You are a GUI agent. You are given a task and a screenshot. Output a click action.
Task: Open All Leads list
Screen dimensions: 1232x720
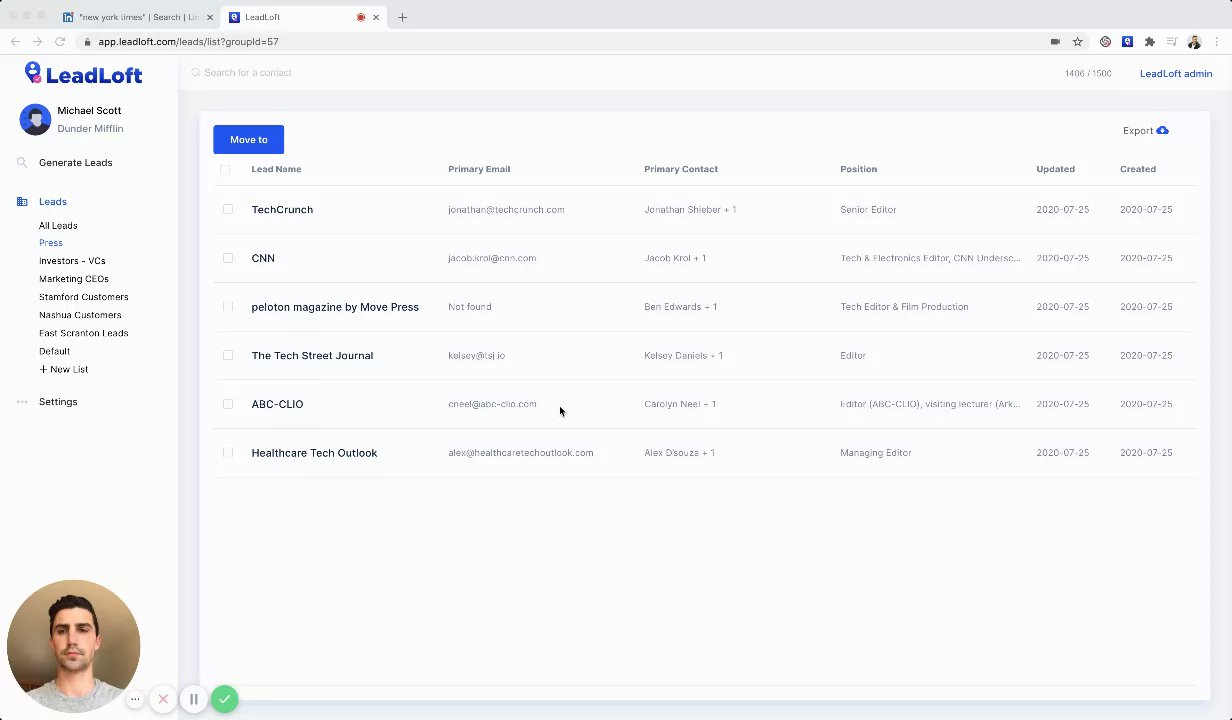tap(58, 226)
